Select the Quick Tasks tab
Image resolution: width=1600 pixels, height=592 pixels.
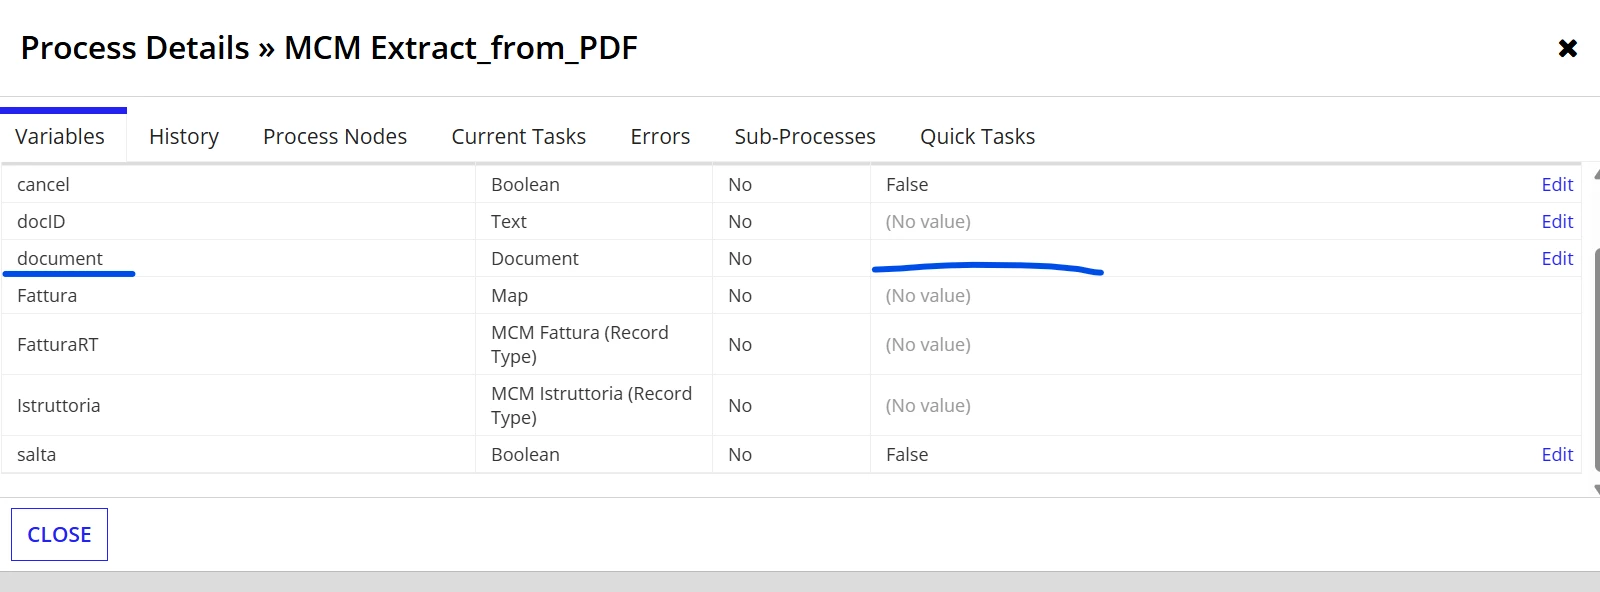977,136
